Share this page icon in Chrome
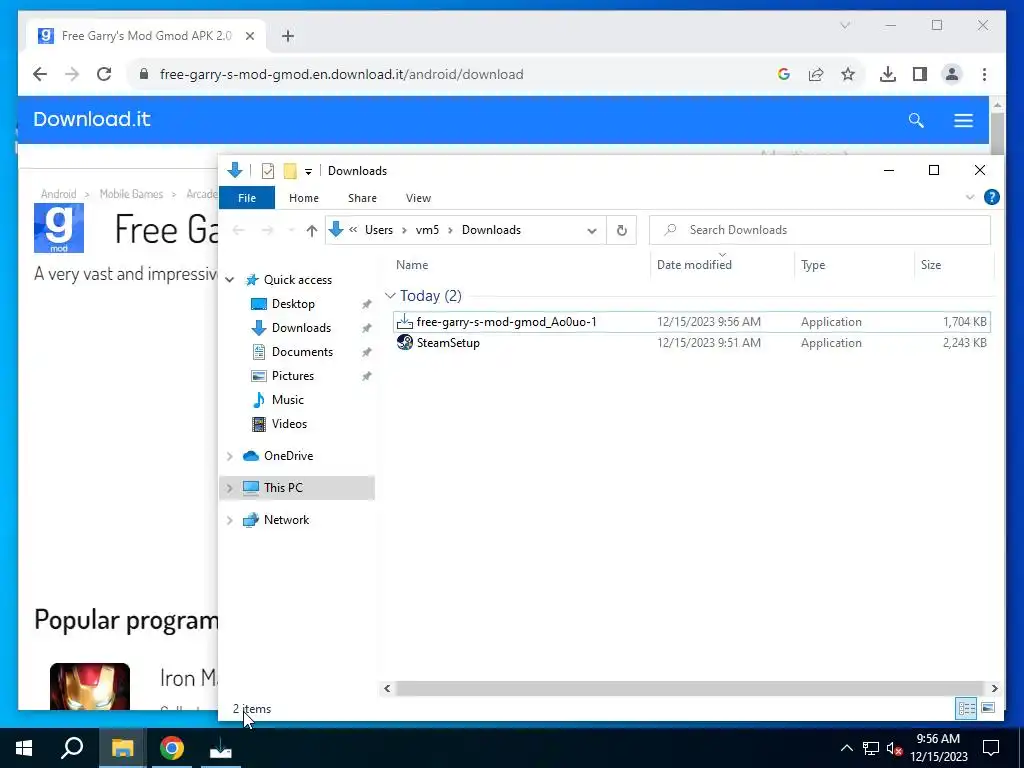This screenshot has width=1024, height=768. click(816, 74)
